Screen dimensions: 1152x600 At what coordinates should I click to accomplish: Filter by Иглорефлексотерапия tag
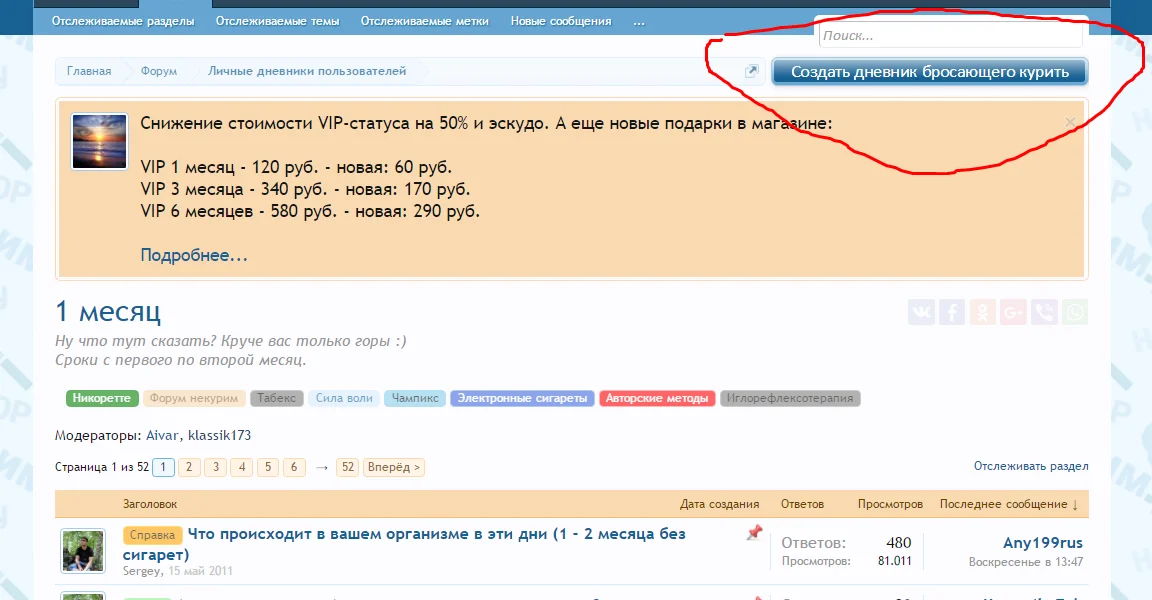pyautogui.click(x=790, y=398)
